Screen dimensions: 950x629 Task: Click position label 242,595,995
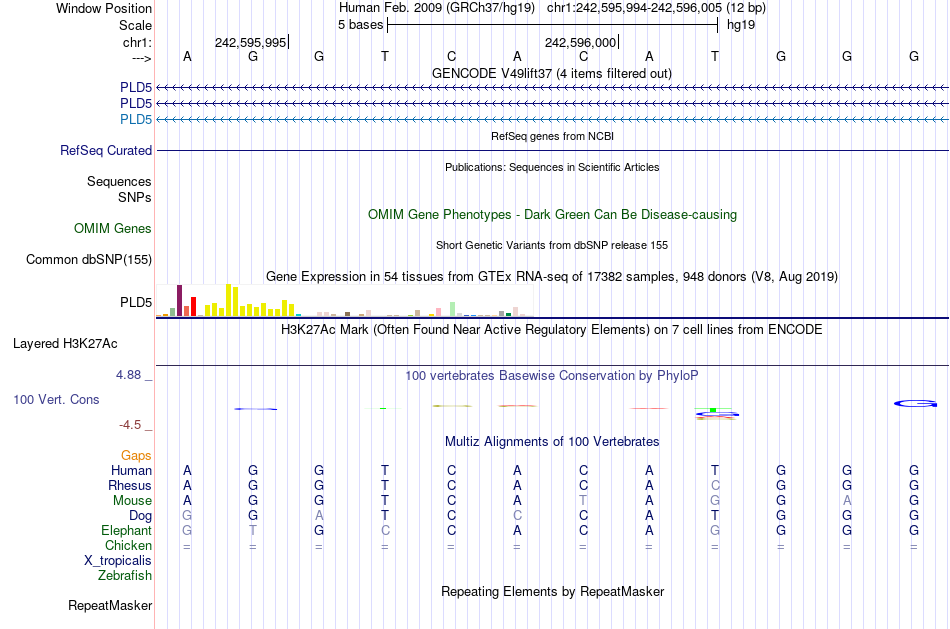250,42
